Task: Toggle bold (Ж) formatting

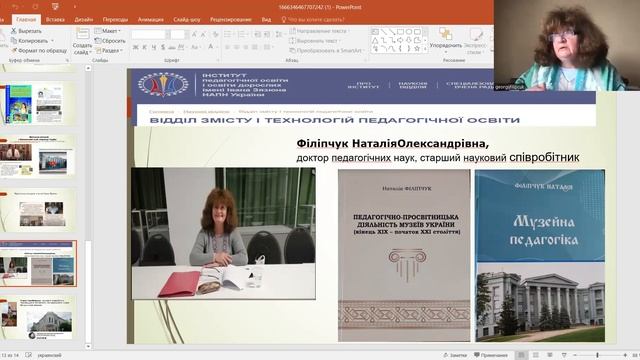Action: click(136, 47)
